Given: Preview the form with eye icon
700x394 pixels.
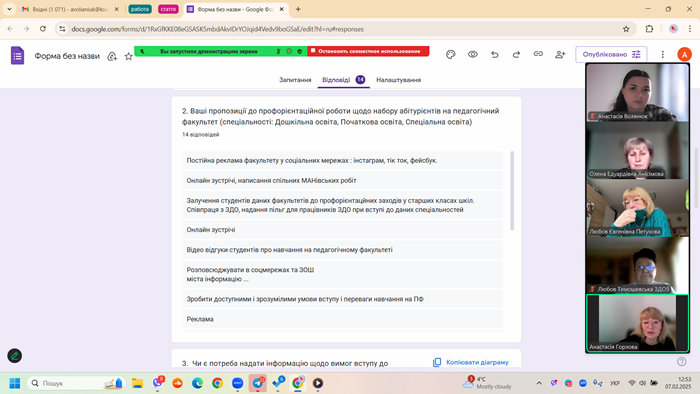Looking at the screenshot, I should point(473,54).
